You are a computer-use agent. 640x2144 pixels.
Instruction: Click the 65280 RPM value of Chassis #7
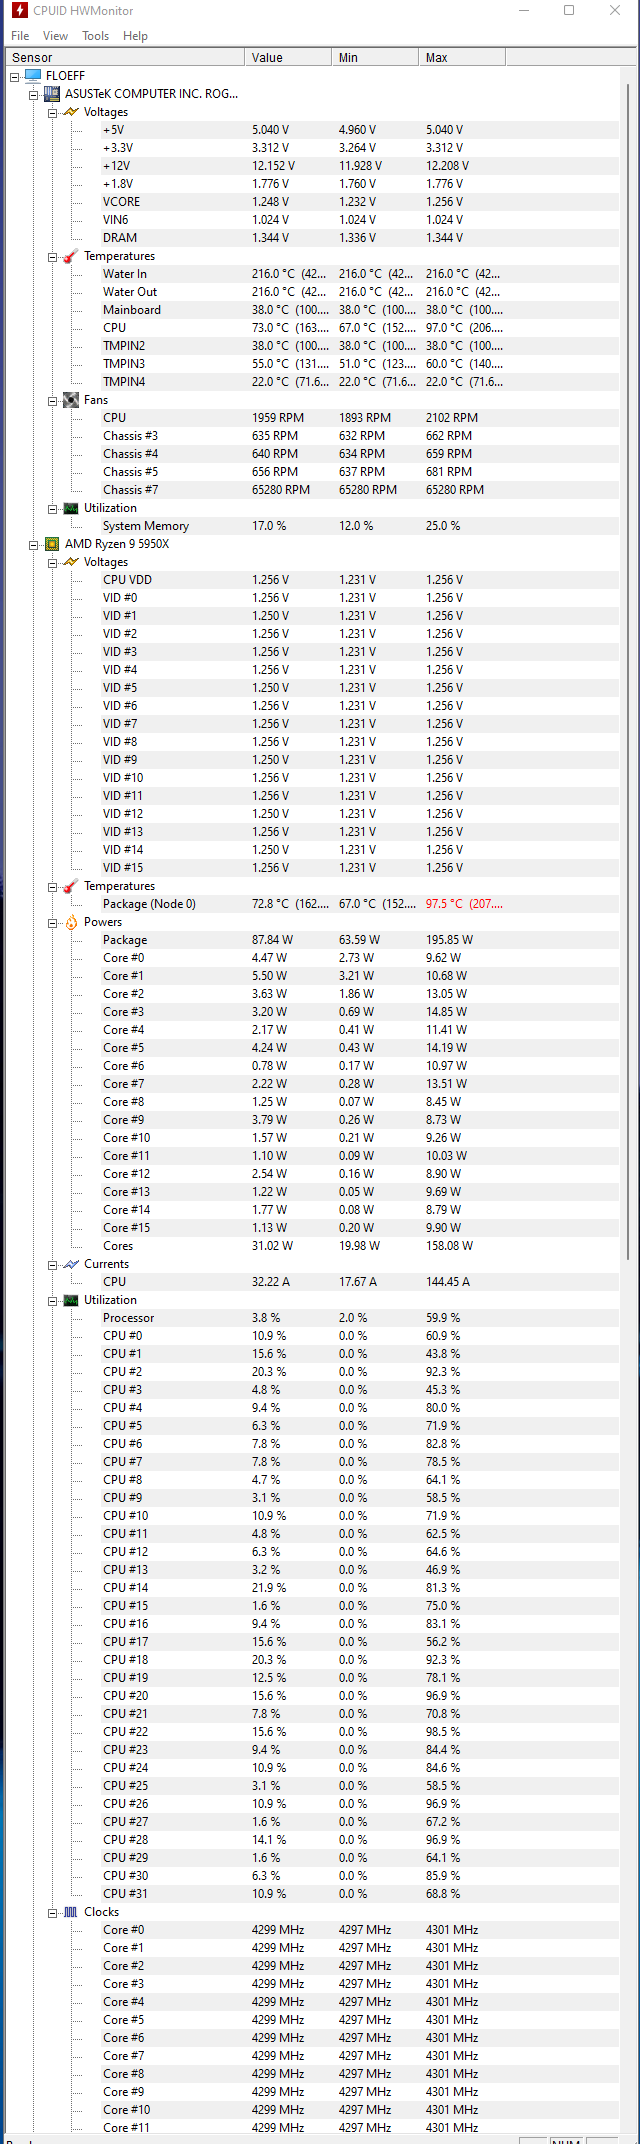(281, 490)
